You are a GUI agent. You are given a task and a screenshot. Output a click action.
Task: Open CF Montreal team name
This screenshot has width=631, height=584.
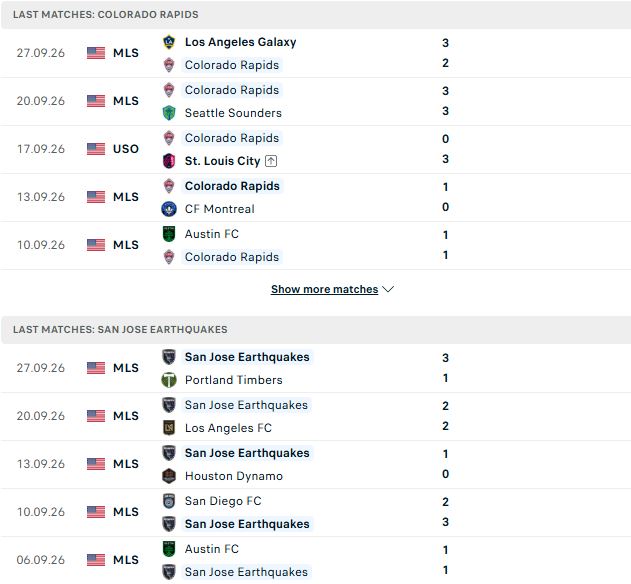point(220,209)
